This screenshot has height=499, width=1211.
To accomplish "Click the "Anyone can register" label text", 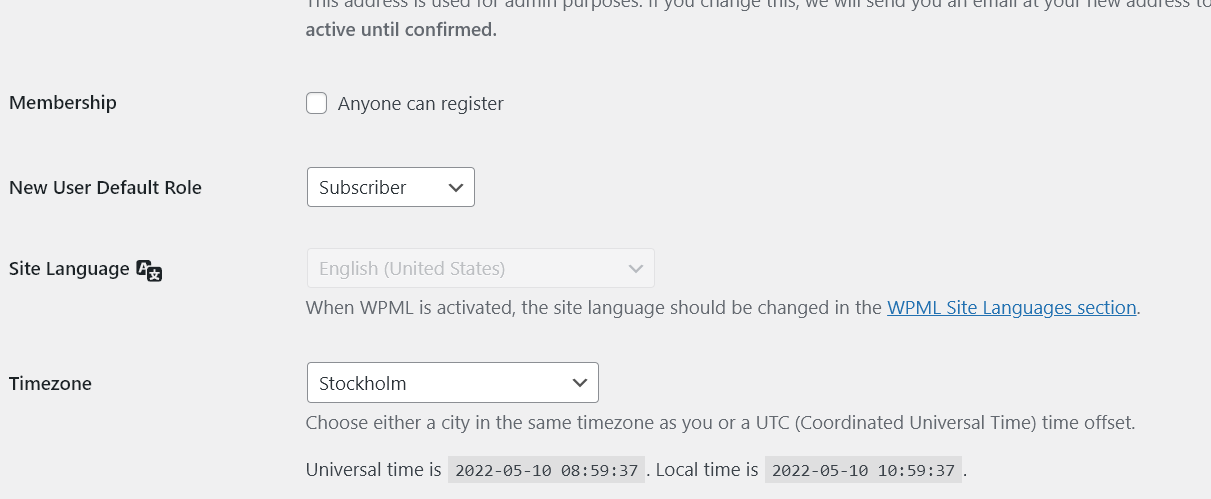I will 420,104.
